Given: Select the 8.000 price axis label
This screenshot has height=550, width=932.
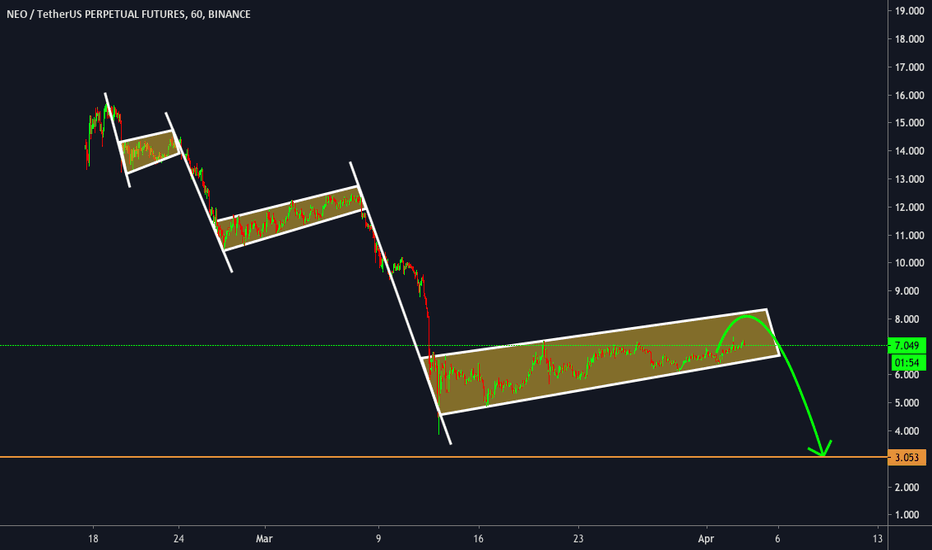Looking at the screenshot, I should pos(906,319).
